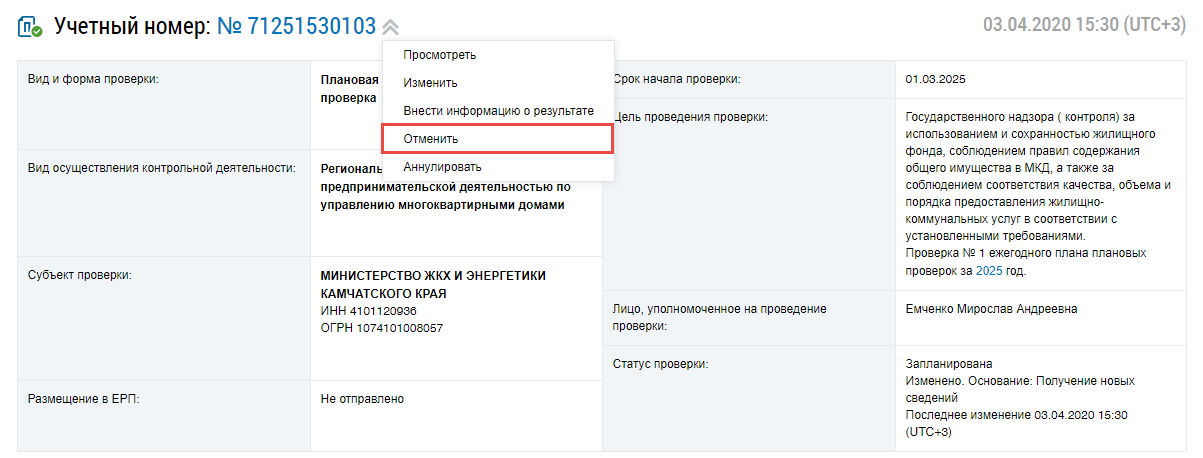The image size is (1203, 458).
Task: Click the inspector name 'Емченко Мирослав Андреевна'
Action: click(991, 309)
